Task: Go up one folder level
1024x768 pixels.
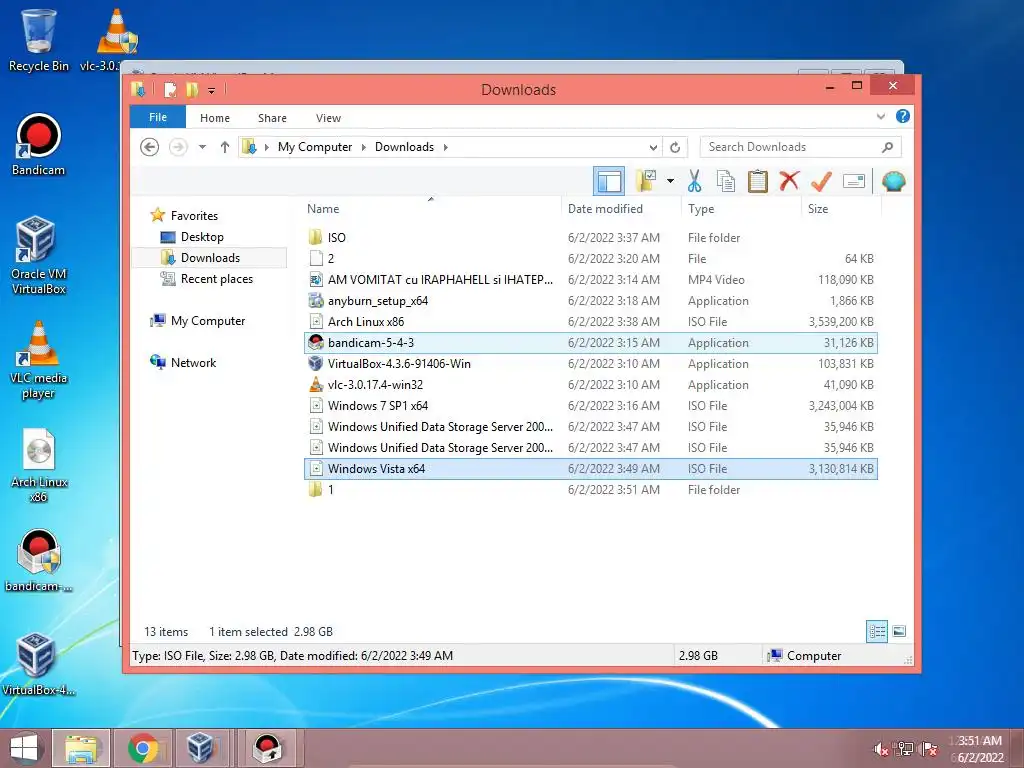Action: point(225,147)
